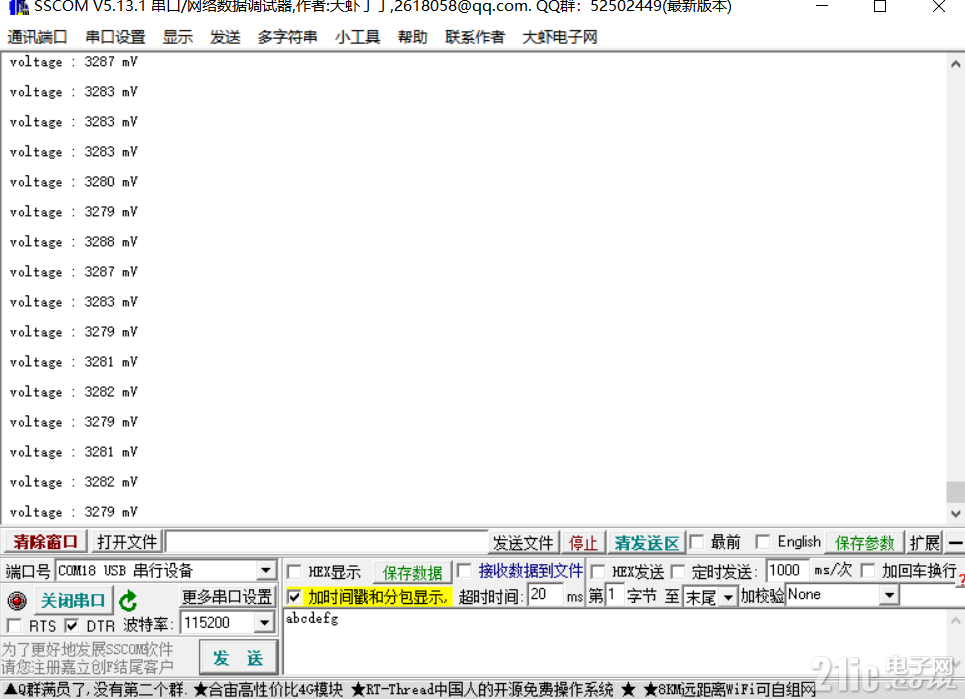This screenshot has width=965, height=699.
Task: Toggle the RTS checkbox
Action: 14,626
